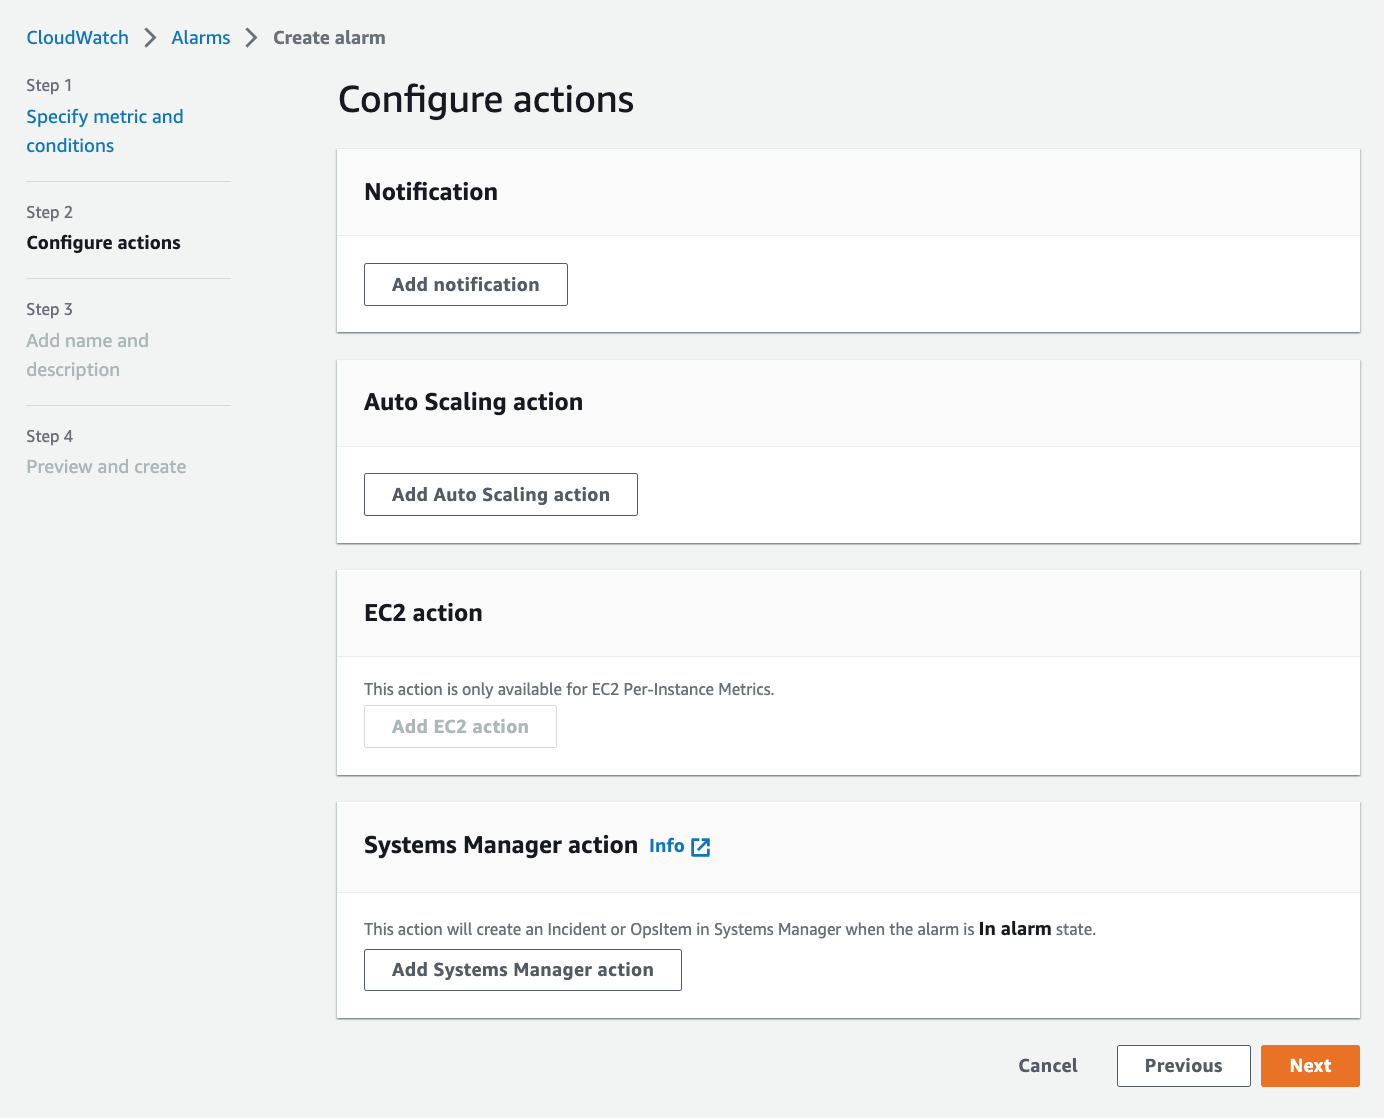The width and height of the screenshot is (1384, 1118).
Task: Click the chevron after Alarms breadcrumb
Action: pyautogui.click(x=252, y=38)
